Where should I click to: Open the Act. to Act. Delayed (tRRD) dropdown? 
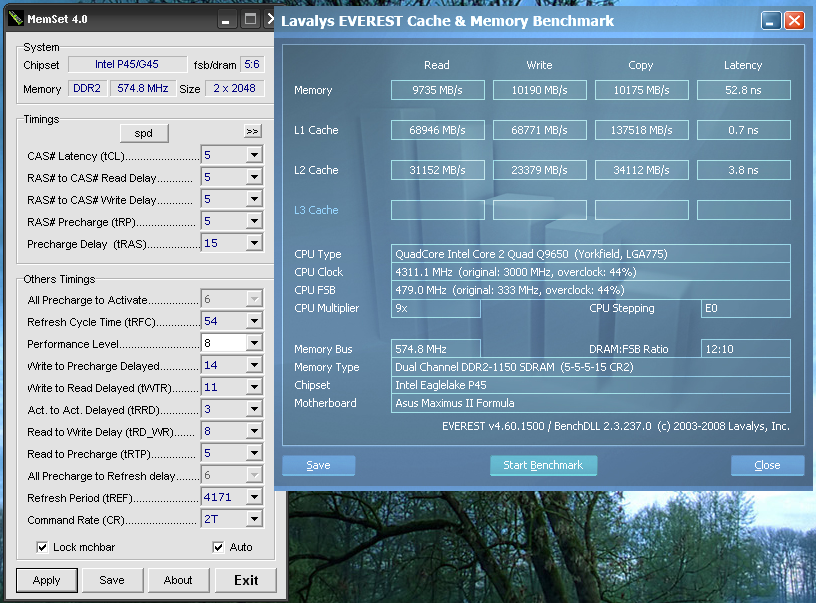click(254, 409)
